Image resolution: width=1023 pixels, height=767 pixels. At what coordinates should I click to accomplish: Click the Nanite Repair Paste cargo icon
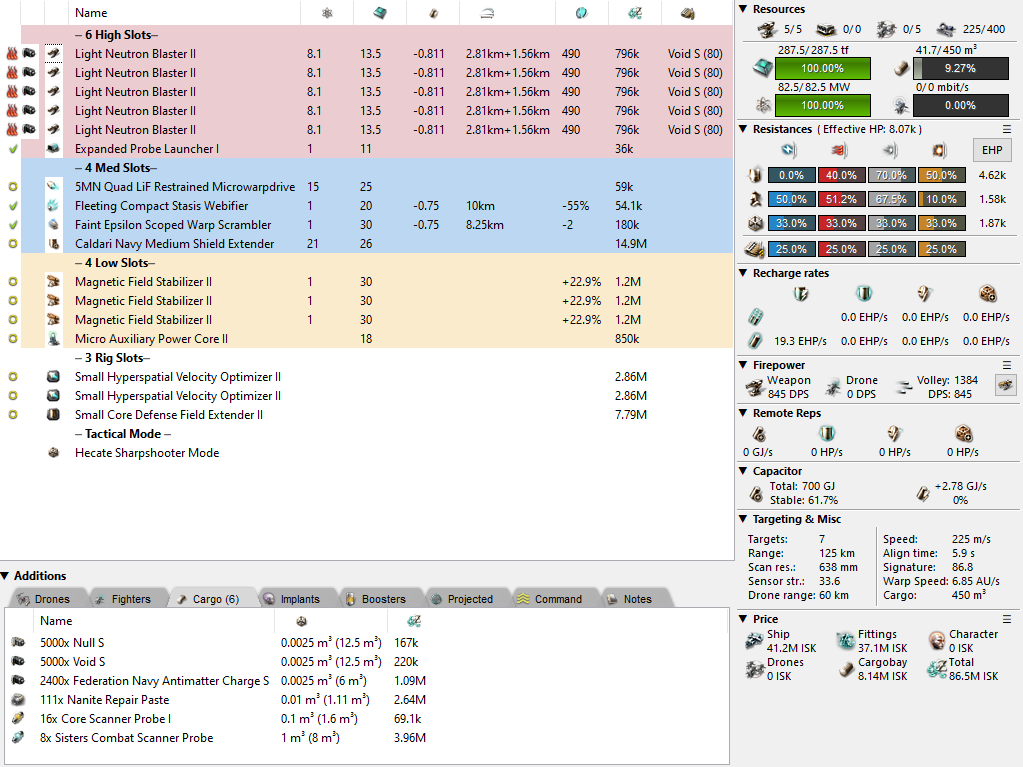click(x=18, y=700)
